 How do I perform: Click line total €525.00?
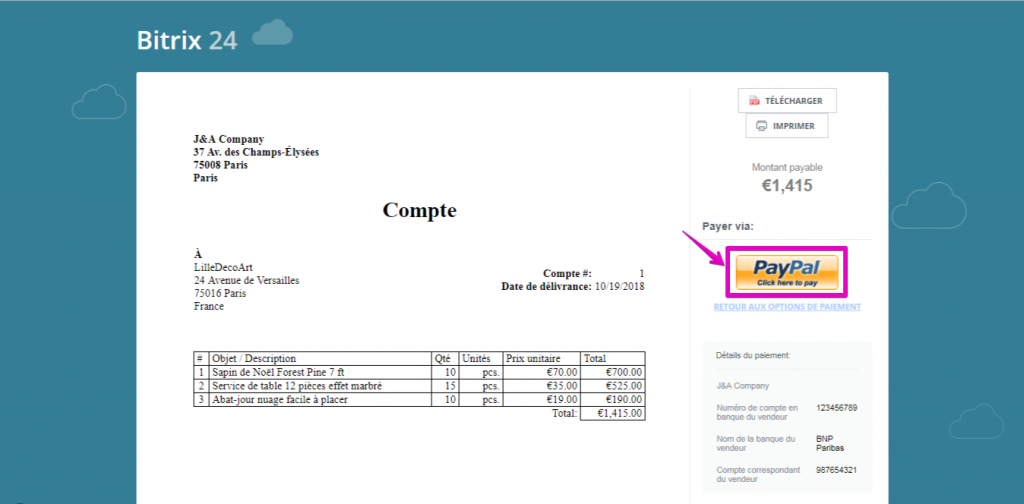coord(624,386)
